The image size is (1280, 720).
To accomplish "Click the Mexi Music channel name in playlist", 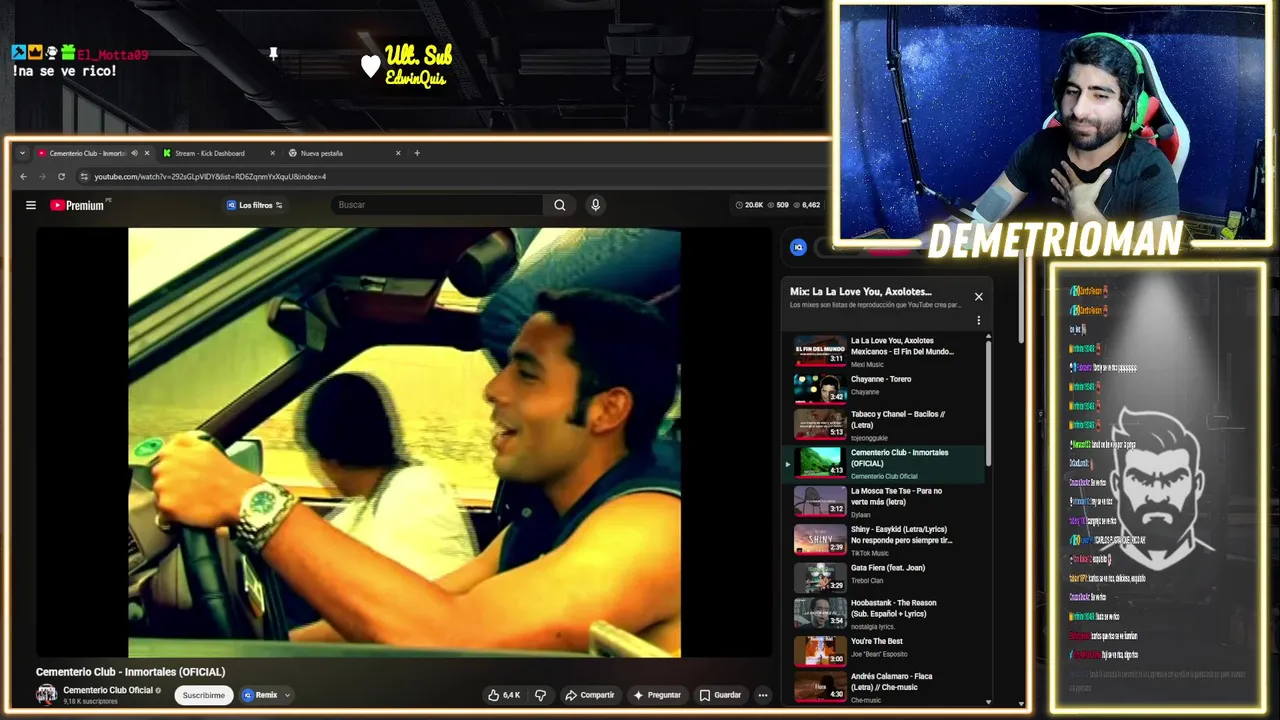I will [867, 365].
